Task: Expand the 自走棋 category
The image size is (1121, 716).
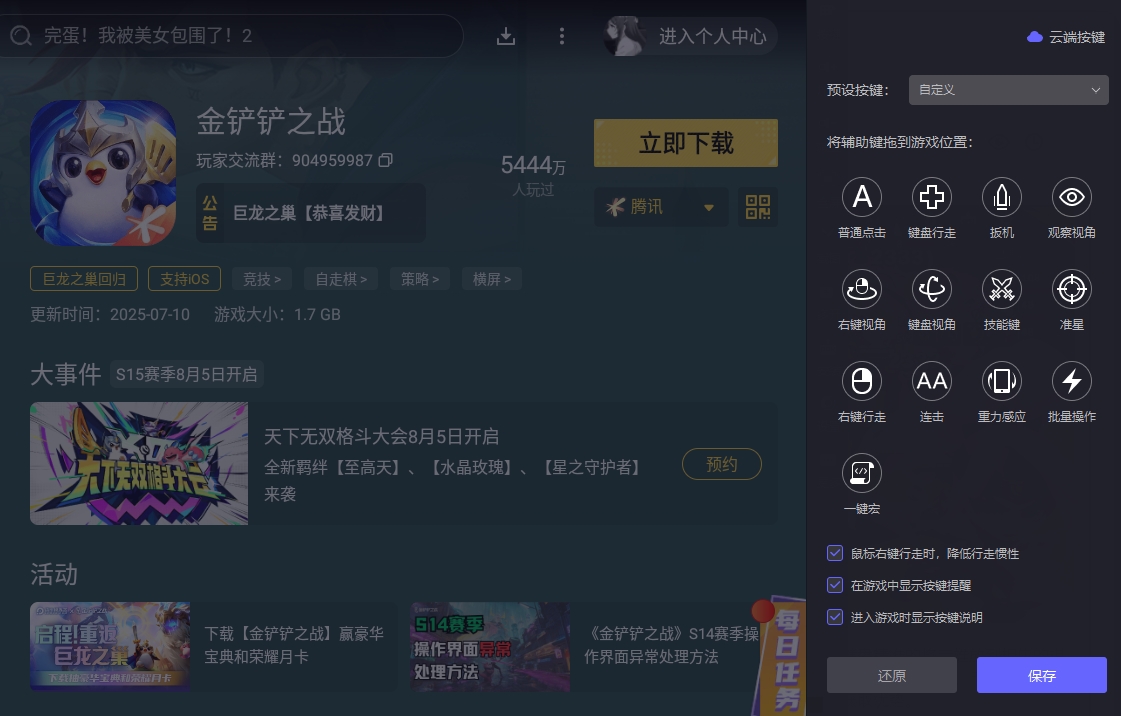Action: pyautogui.click(x=340, y=279)
